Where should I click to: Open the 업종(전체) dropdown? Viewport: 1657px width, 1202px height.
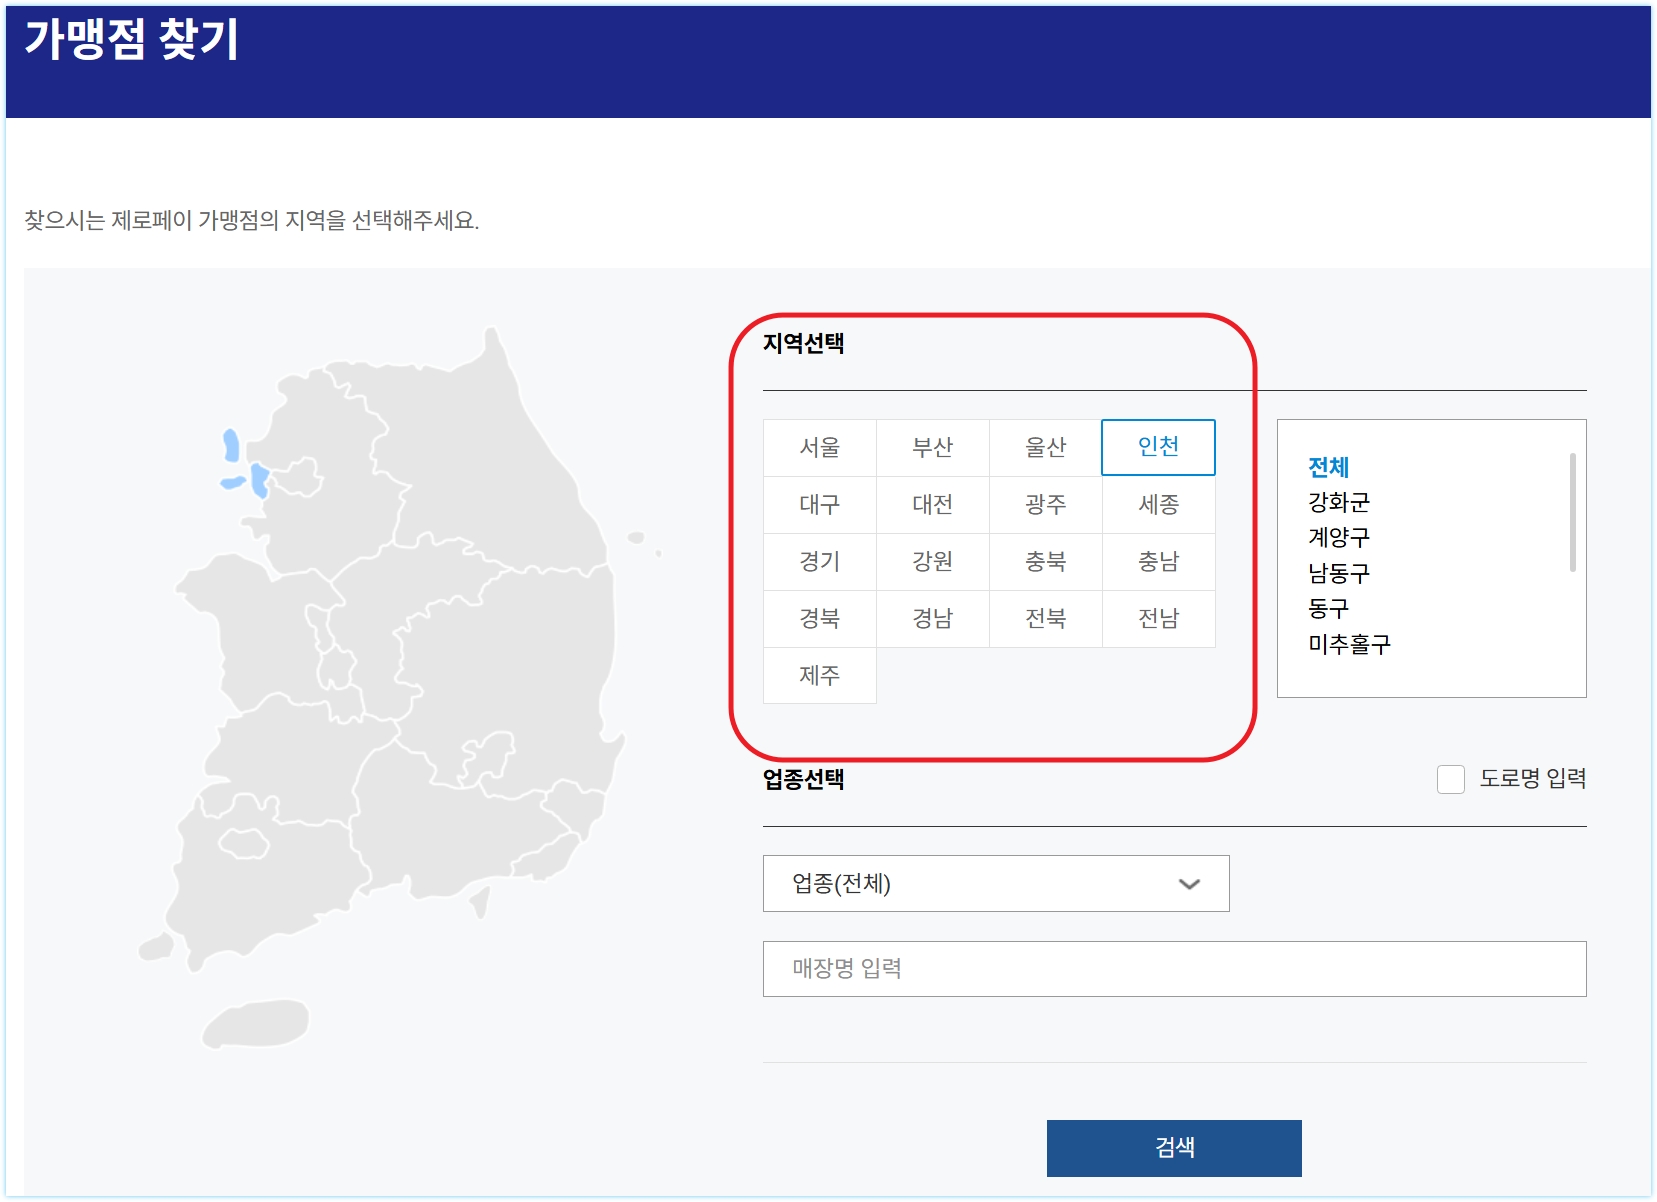coord(994,883)
